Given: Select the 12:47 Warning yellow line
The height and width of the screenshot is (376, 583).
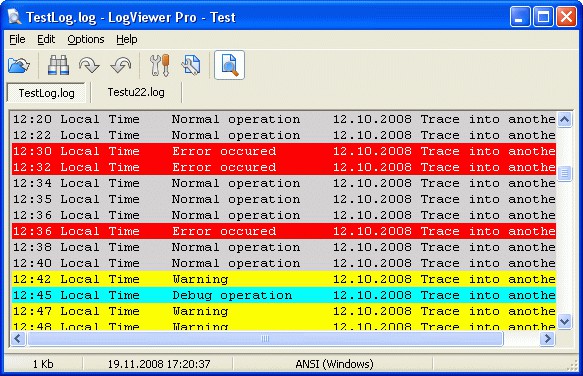Looking at the screenshot, I should 284,311.
